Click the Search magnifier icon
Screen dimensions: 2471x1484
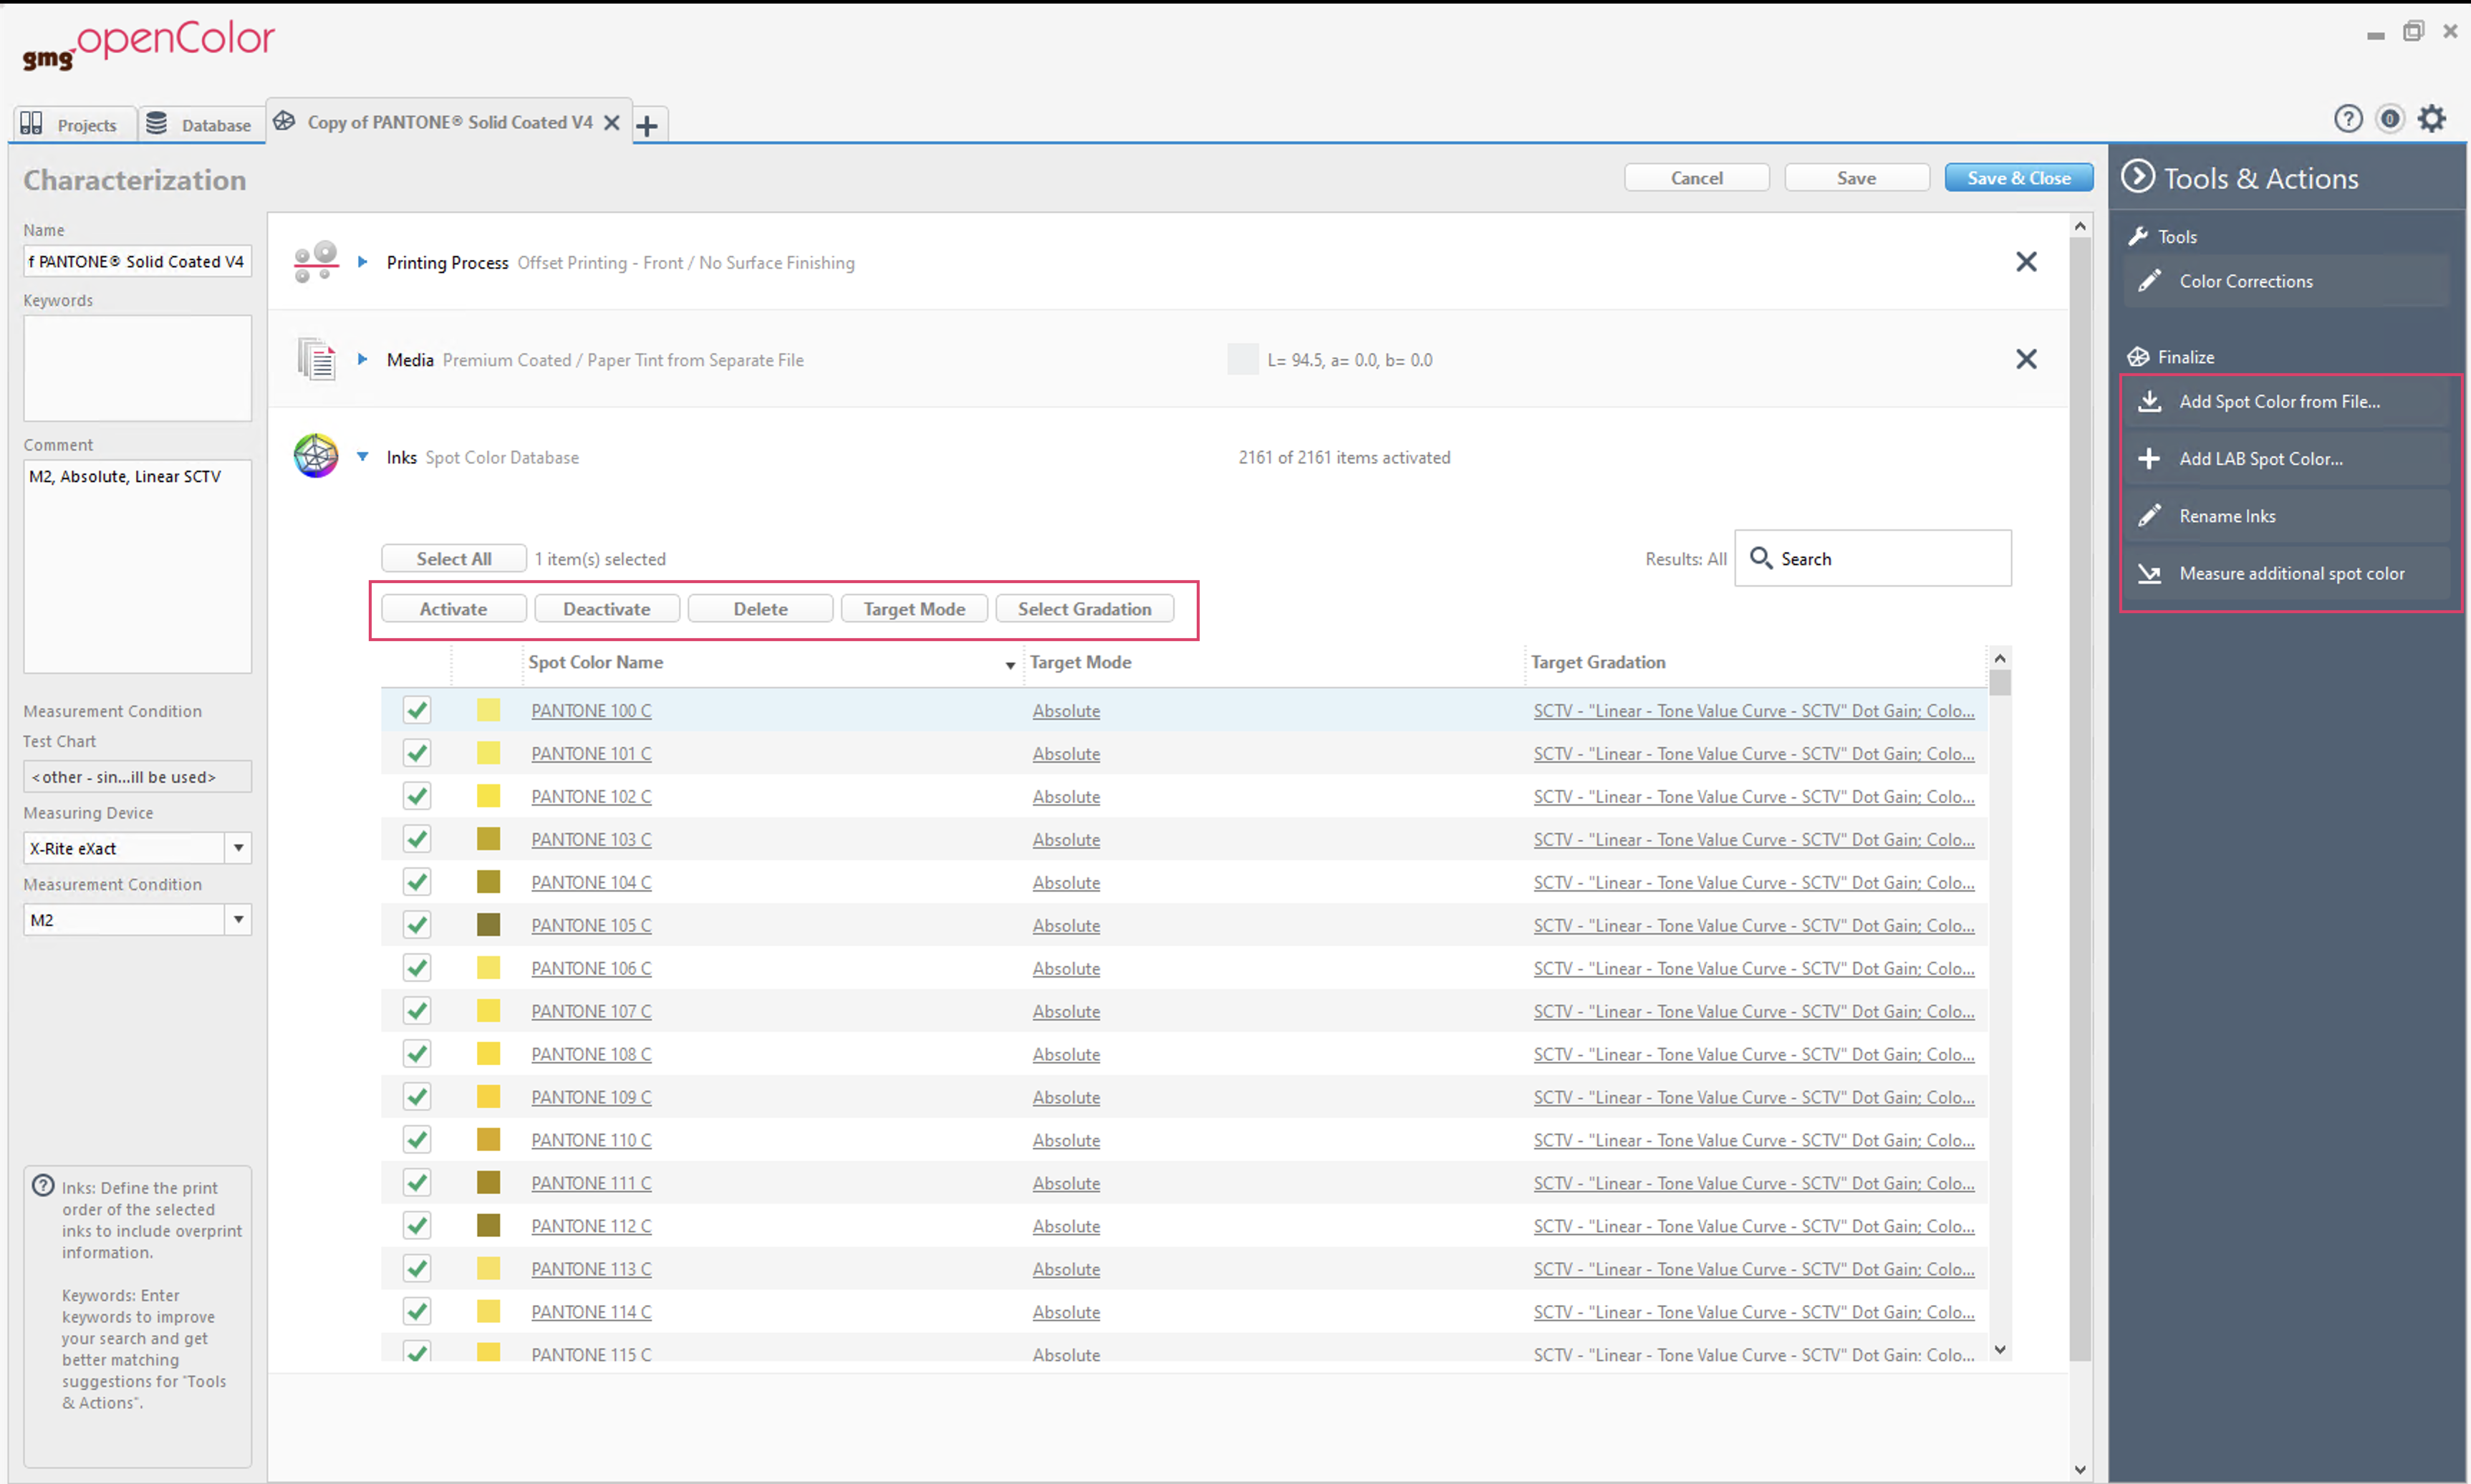point(1761,558)
